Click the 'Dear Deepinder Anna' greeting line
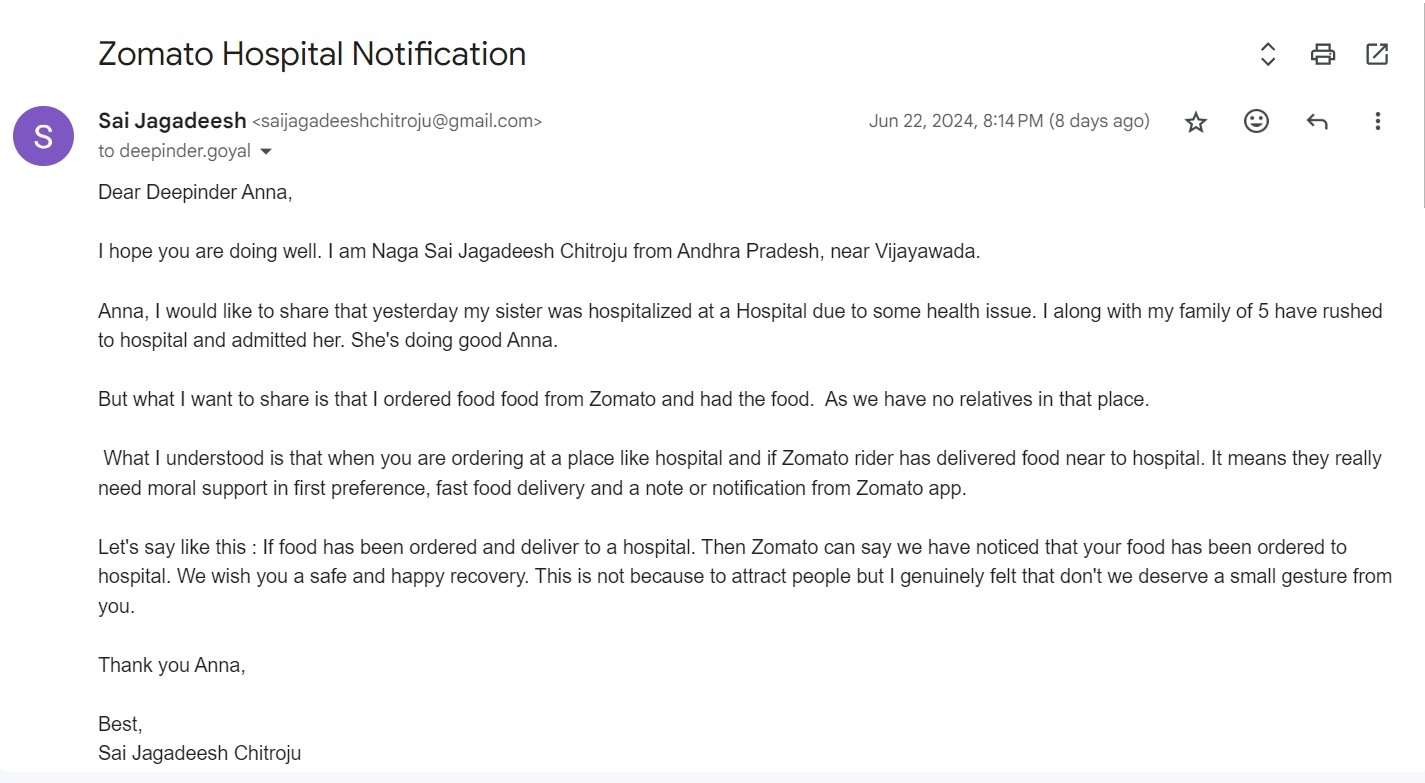1425x783 pixels. click(x=195, y=193)
